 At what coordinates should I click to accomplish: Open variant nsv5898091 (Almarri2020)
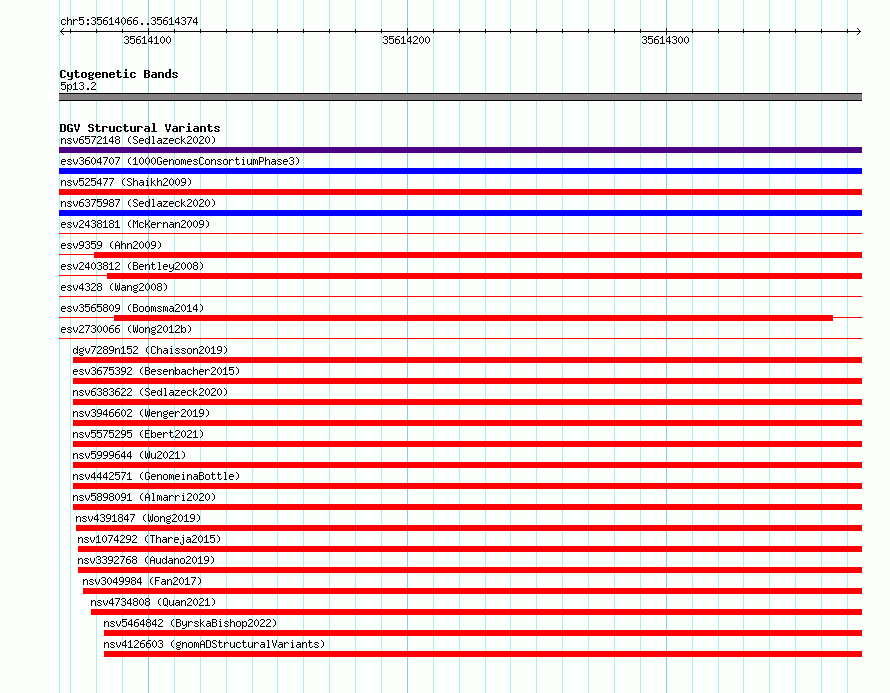coord(144,497)
